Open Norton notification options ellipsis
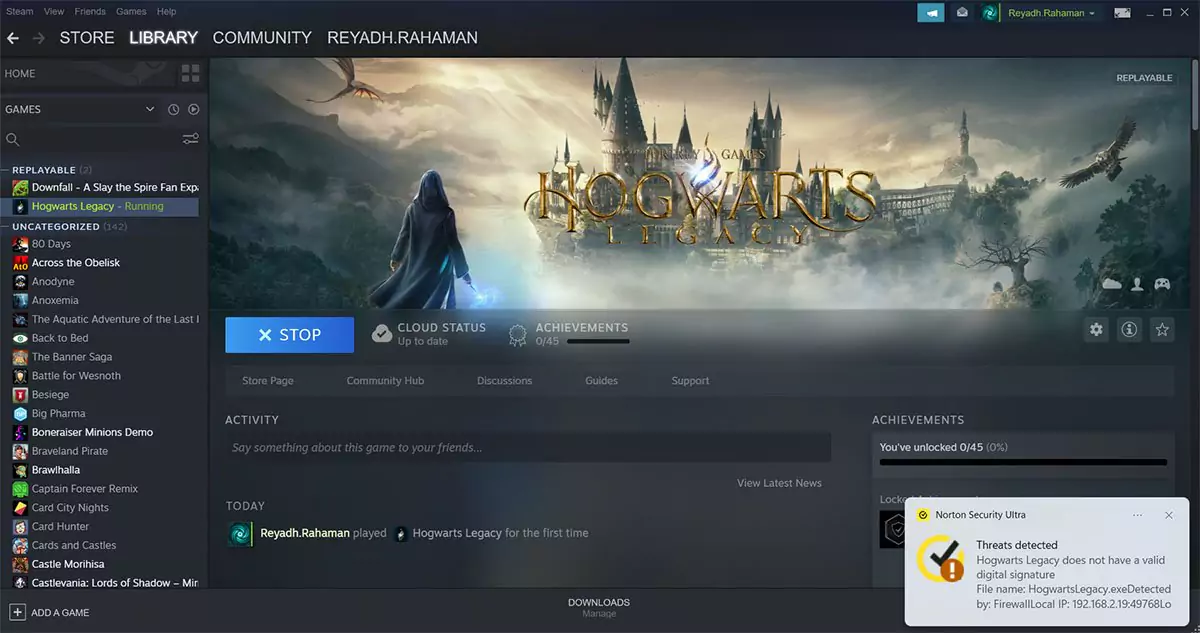The image size is (1200, 633). (x=1137, y=515)
